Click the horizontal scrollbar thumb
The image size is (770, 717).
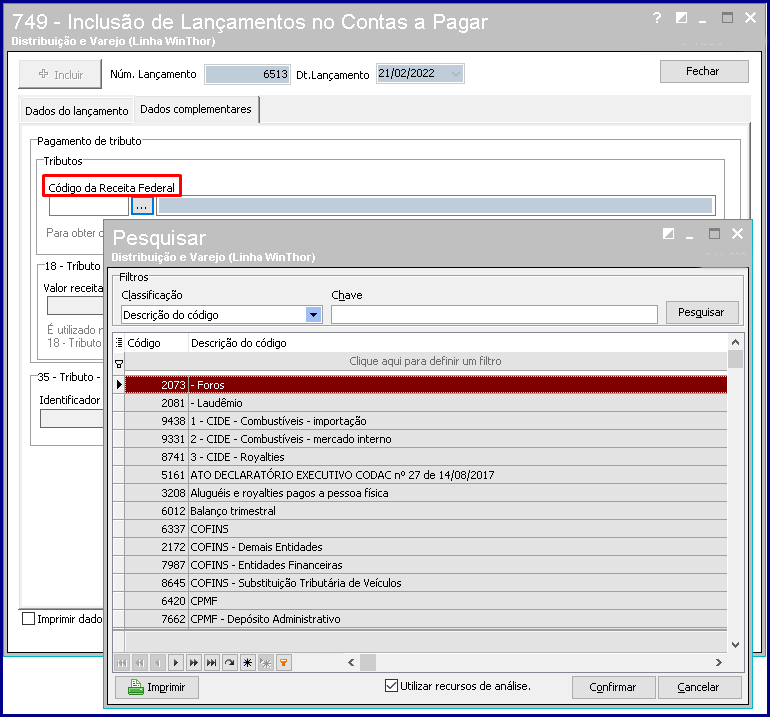tap(368, 662)
